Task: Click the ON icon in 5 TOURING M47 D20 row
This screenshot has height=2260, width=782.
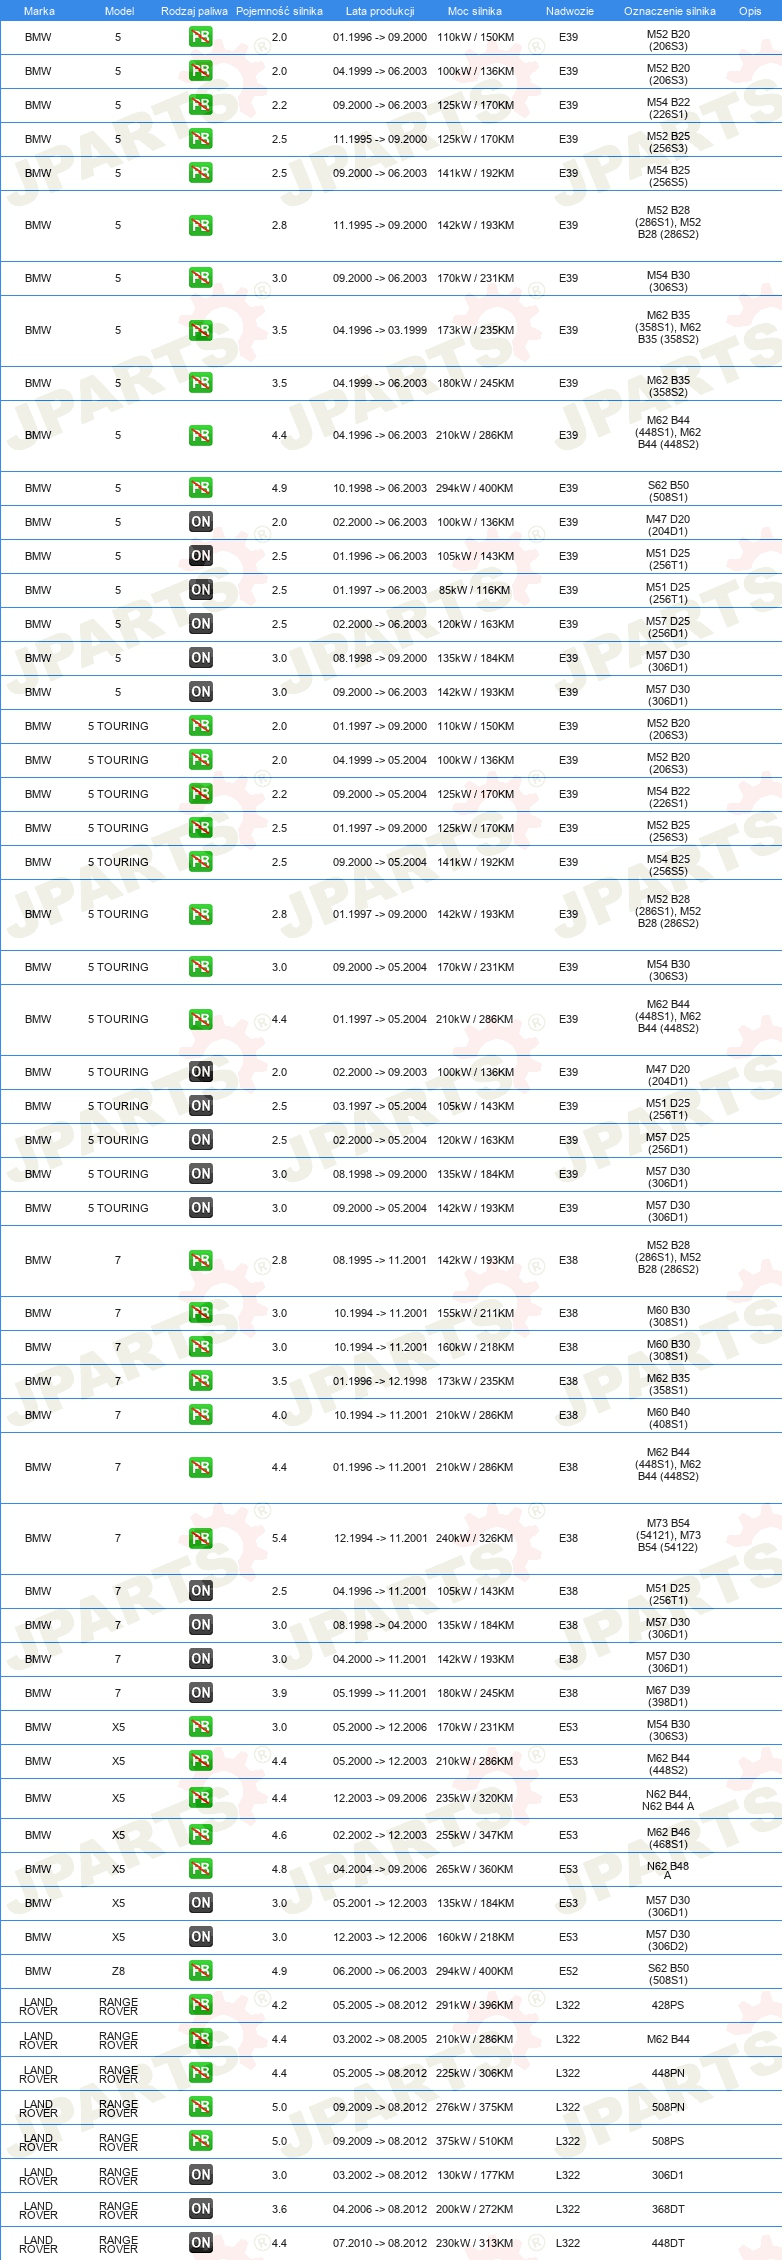Action: click(201, 1072)
